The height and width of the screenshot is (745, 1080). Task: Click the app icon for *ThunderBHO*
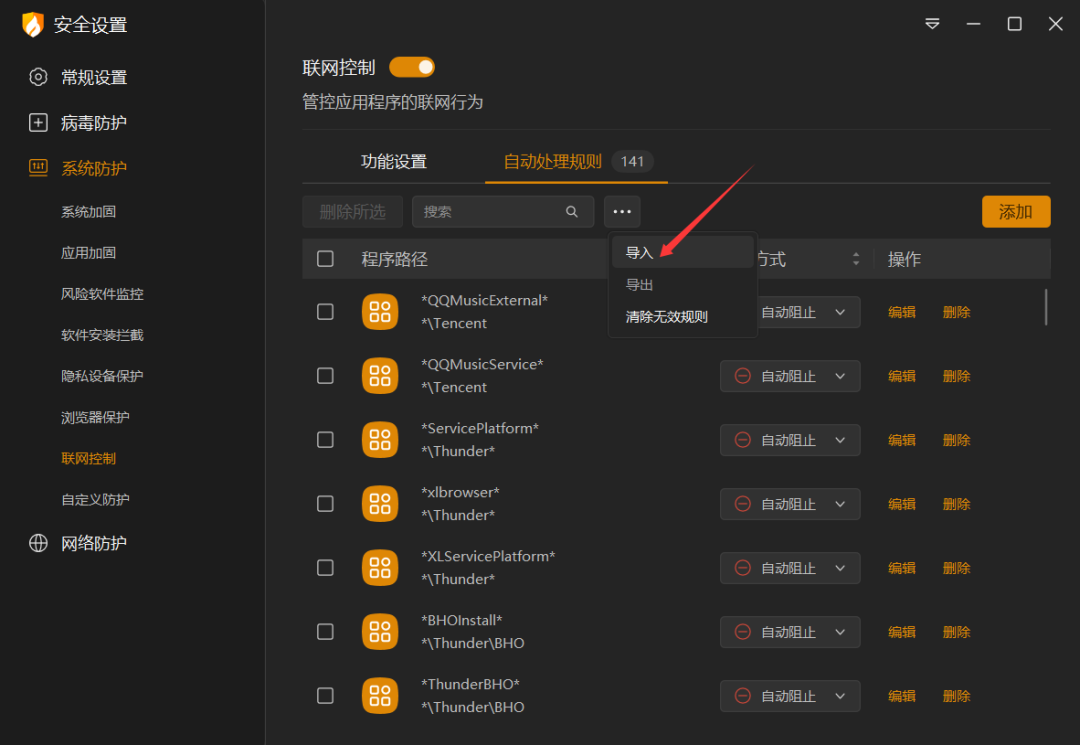pyautogui.click(x=380, y=696)
